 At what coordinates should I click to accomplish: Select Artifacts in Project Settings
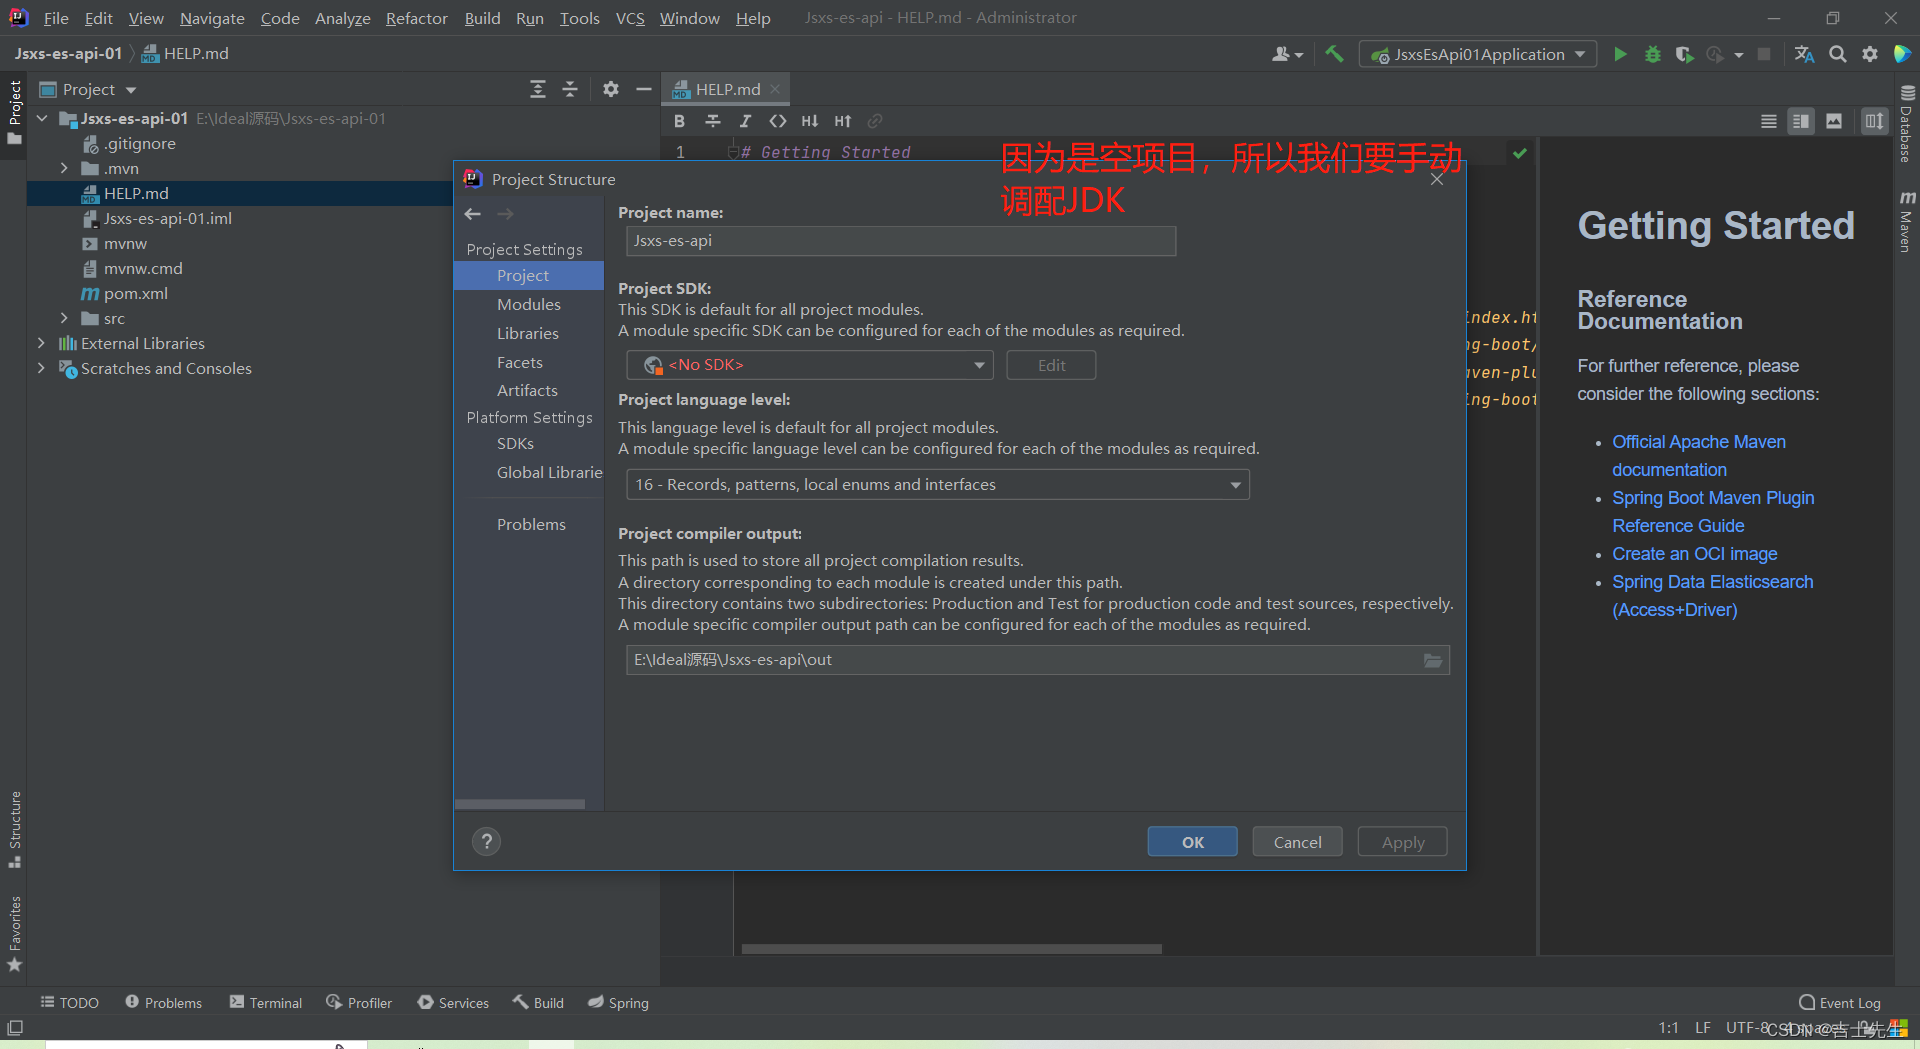tap(527, 390)
